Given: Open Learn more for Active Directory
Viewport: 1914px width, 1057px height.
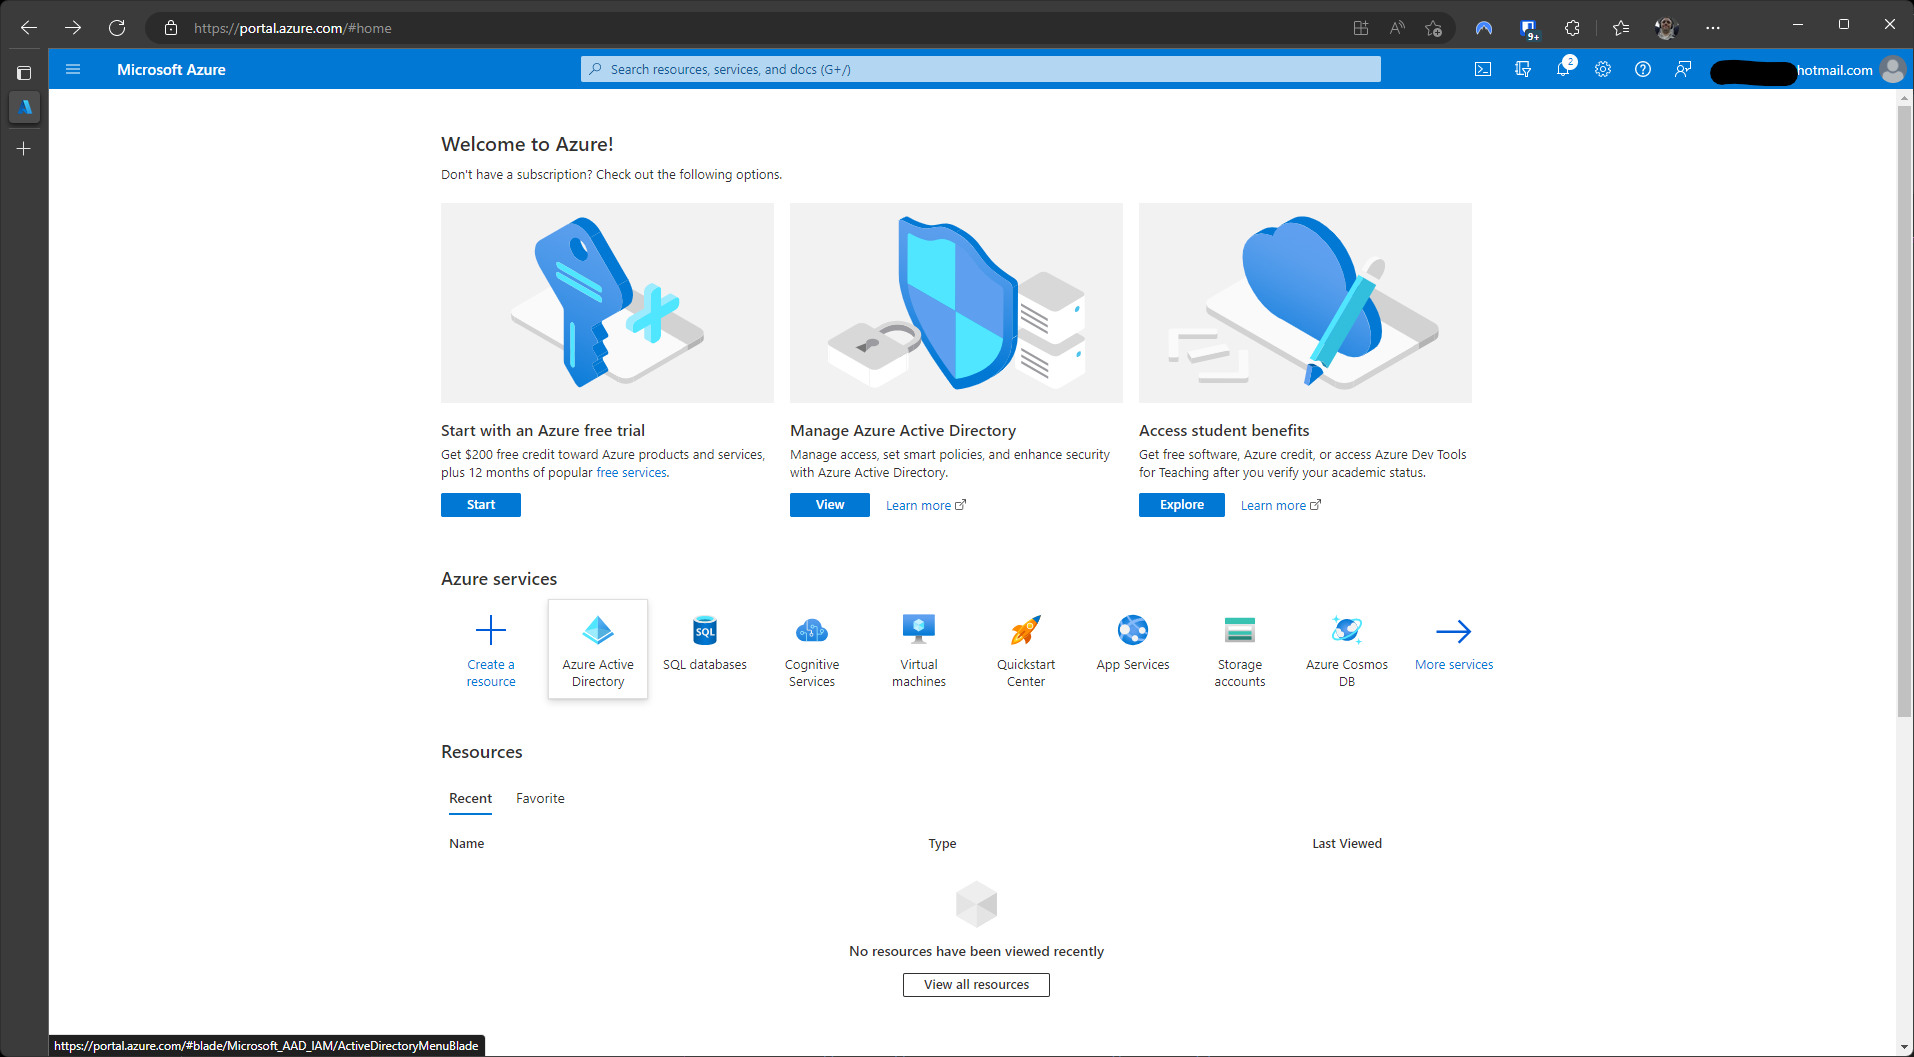Looking at the screenshot, I should (x=926, y=506).
